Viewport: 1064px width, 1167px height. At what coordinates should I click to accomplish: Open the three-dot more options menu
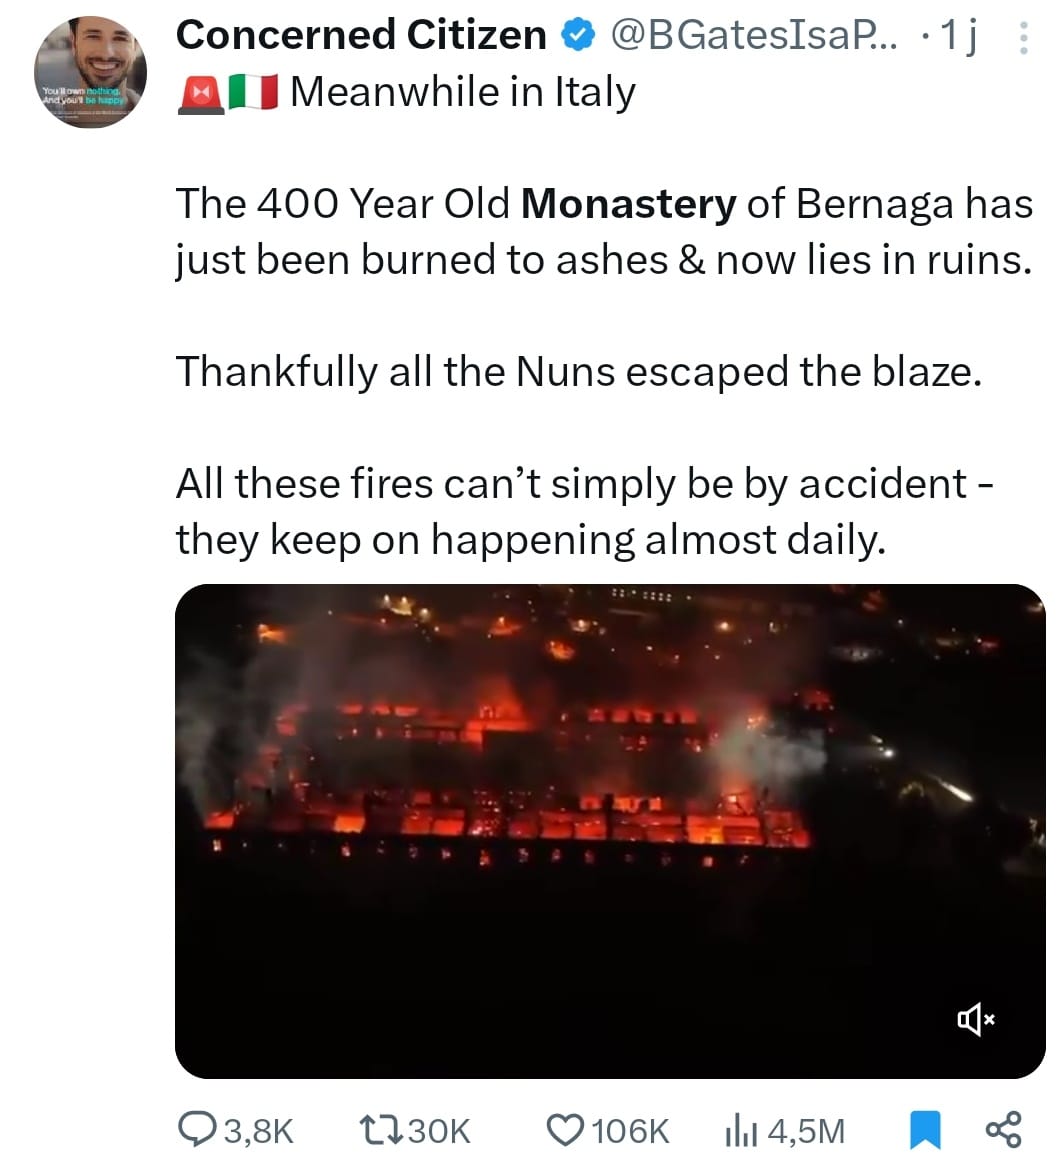[1022, 37]
